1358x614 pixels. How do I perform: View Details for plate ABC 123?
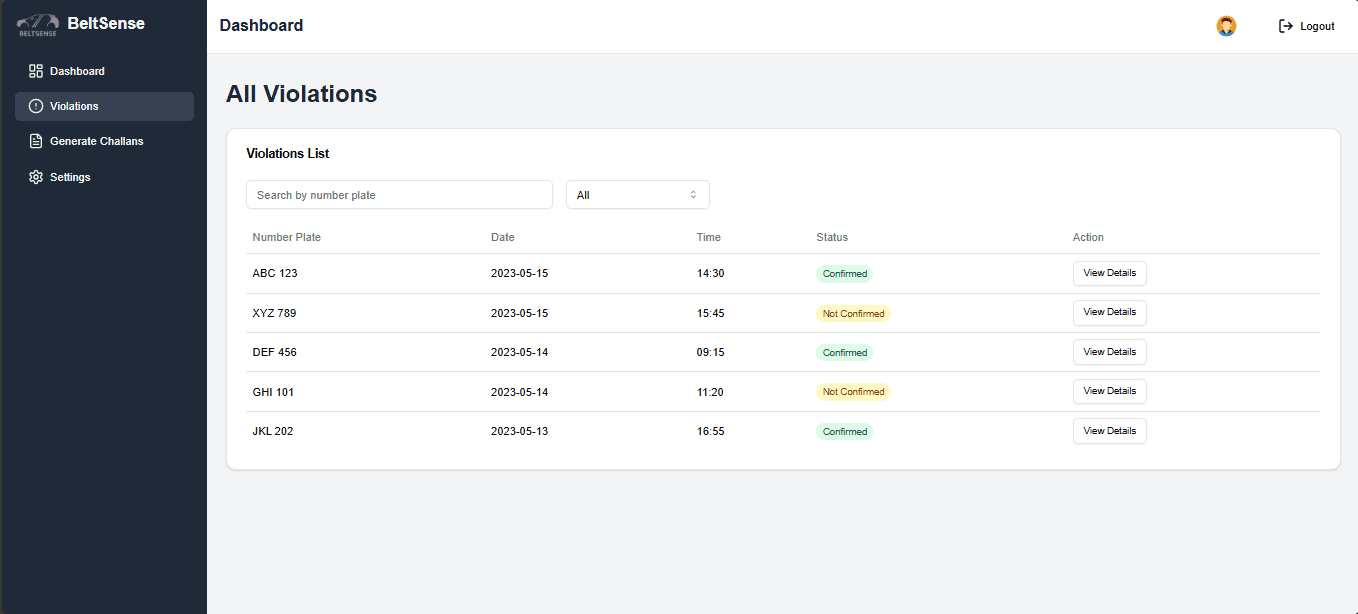pyautogui.click(x=1109, y=273)
